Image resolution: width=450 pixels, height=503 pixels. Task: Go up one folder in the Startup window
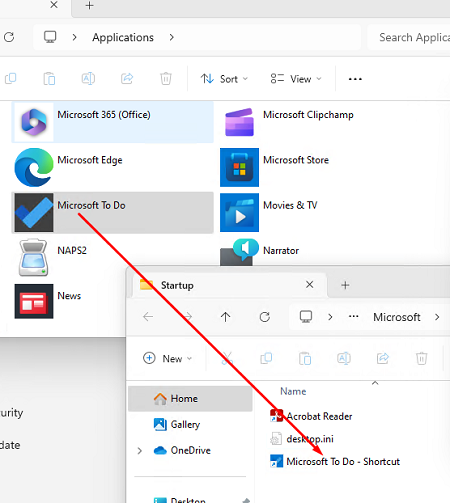(226, 317)
